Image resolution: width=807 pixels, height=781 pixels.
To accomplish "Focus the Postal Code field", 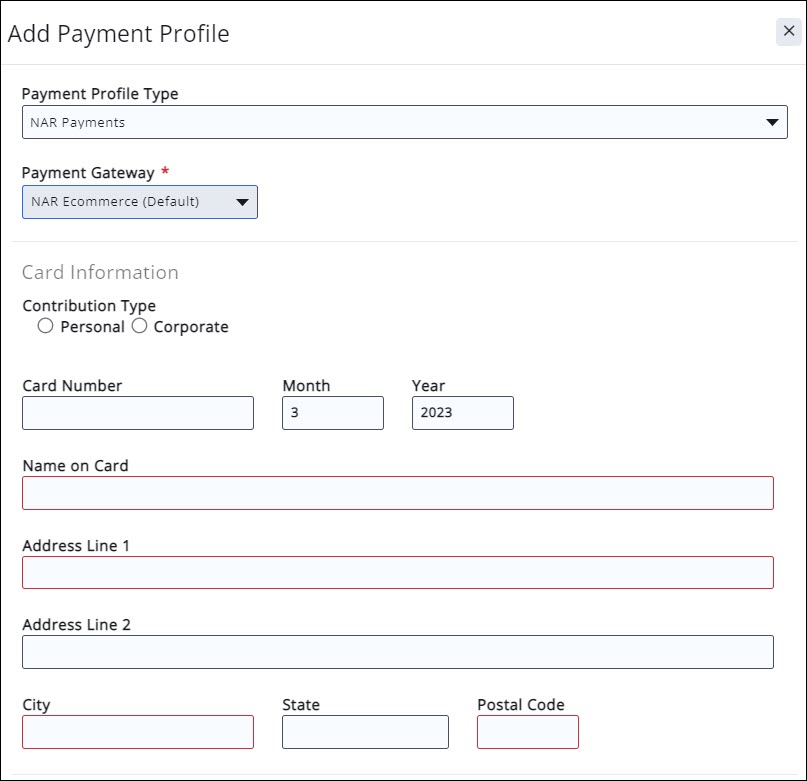I will pyautogui.click(x=527, y=732).
